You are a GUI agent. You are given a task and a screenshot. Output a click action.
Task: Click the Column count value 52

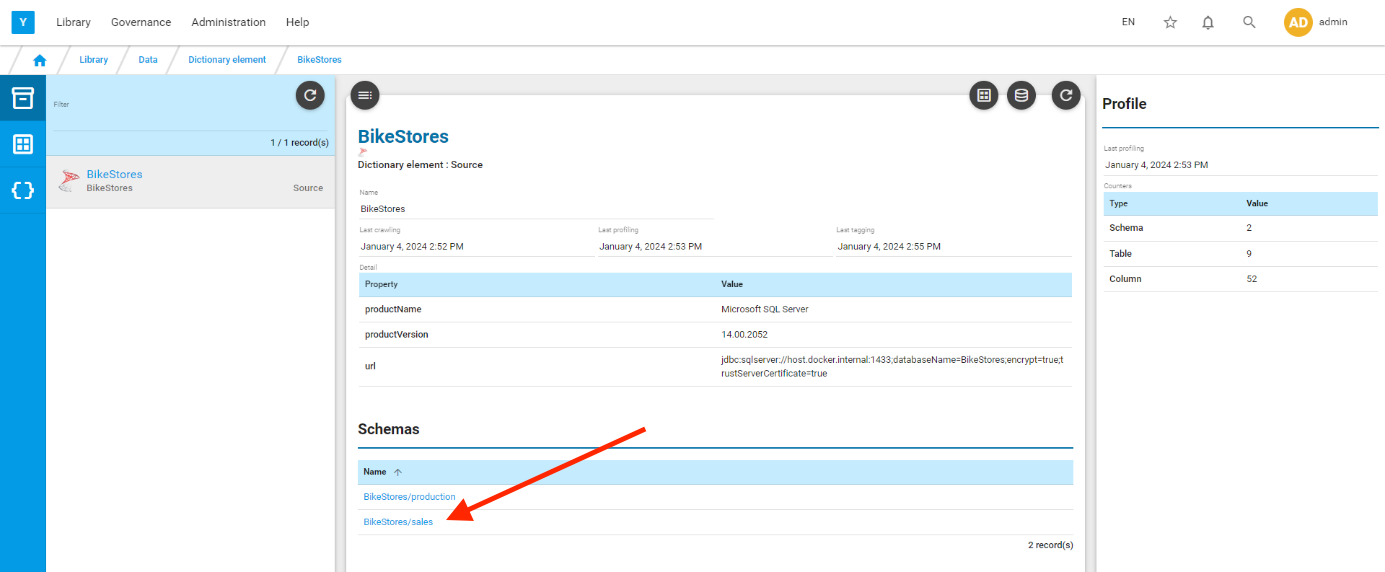click(x=1252, y=279)
